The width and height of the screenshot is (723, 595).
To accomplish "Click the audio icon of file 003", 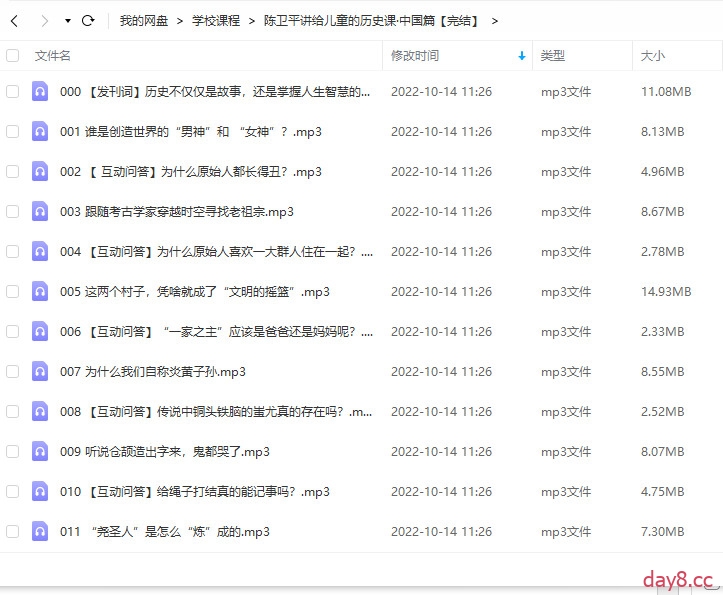I will coord(40,211).
